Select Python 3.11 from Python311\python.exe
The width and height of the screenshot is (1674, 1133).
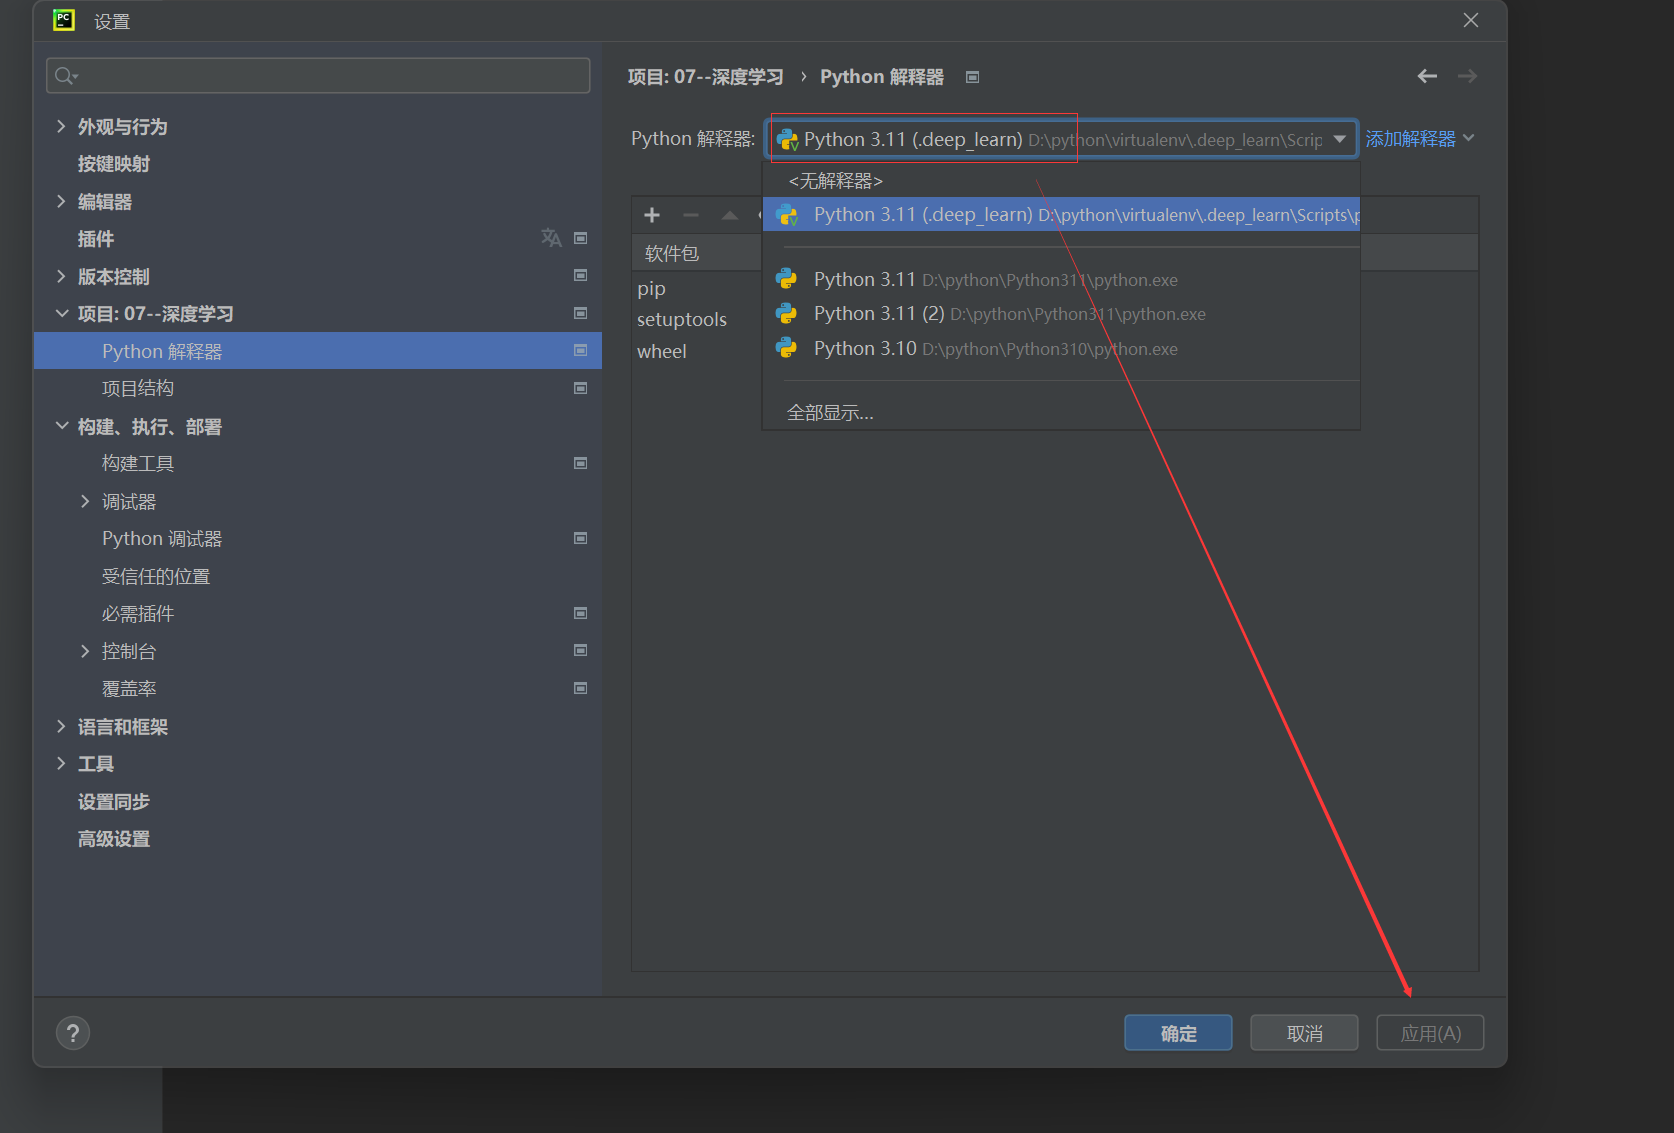click(1061, 279)
